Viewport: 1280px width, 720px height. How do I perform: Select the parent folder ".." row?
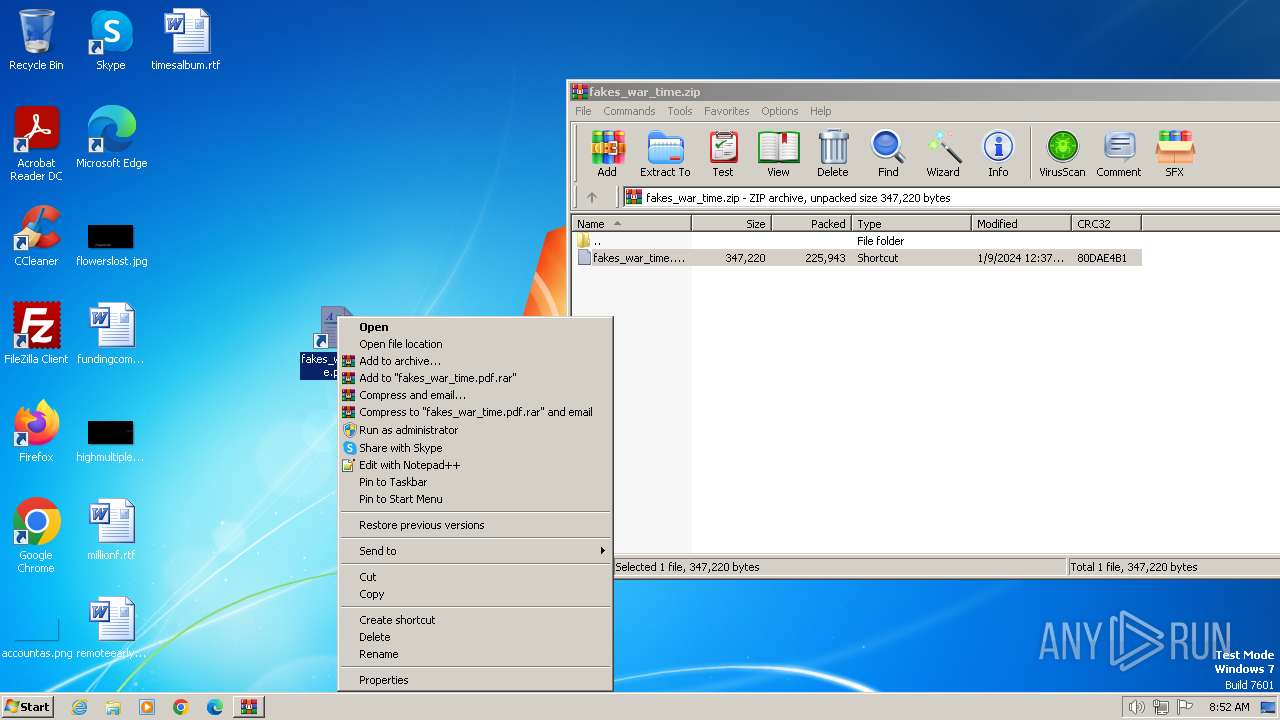(857, 241)
